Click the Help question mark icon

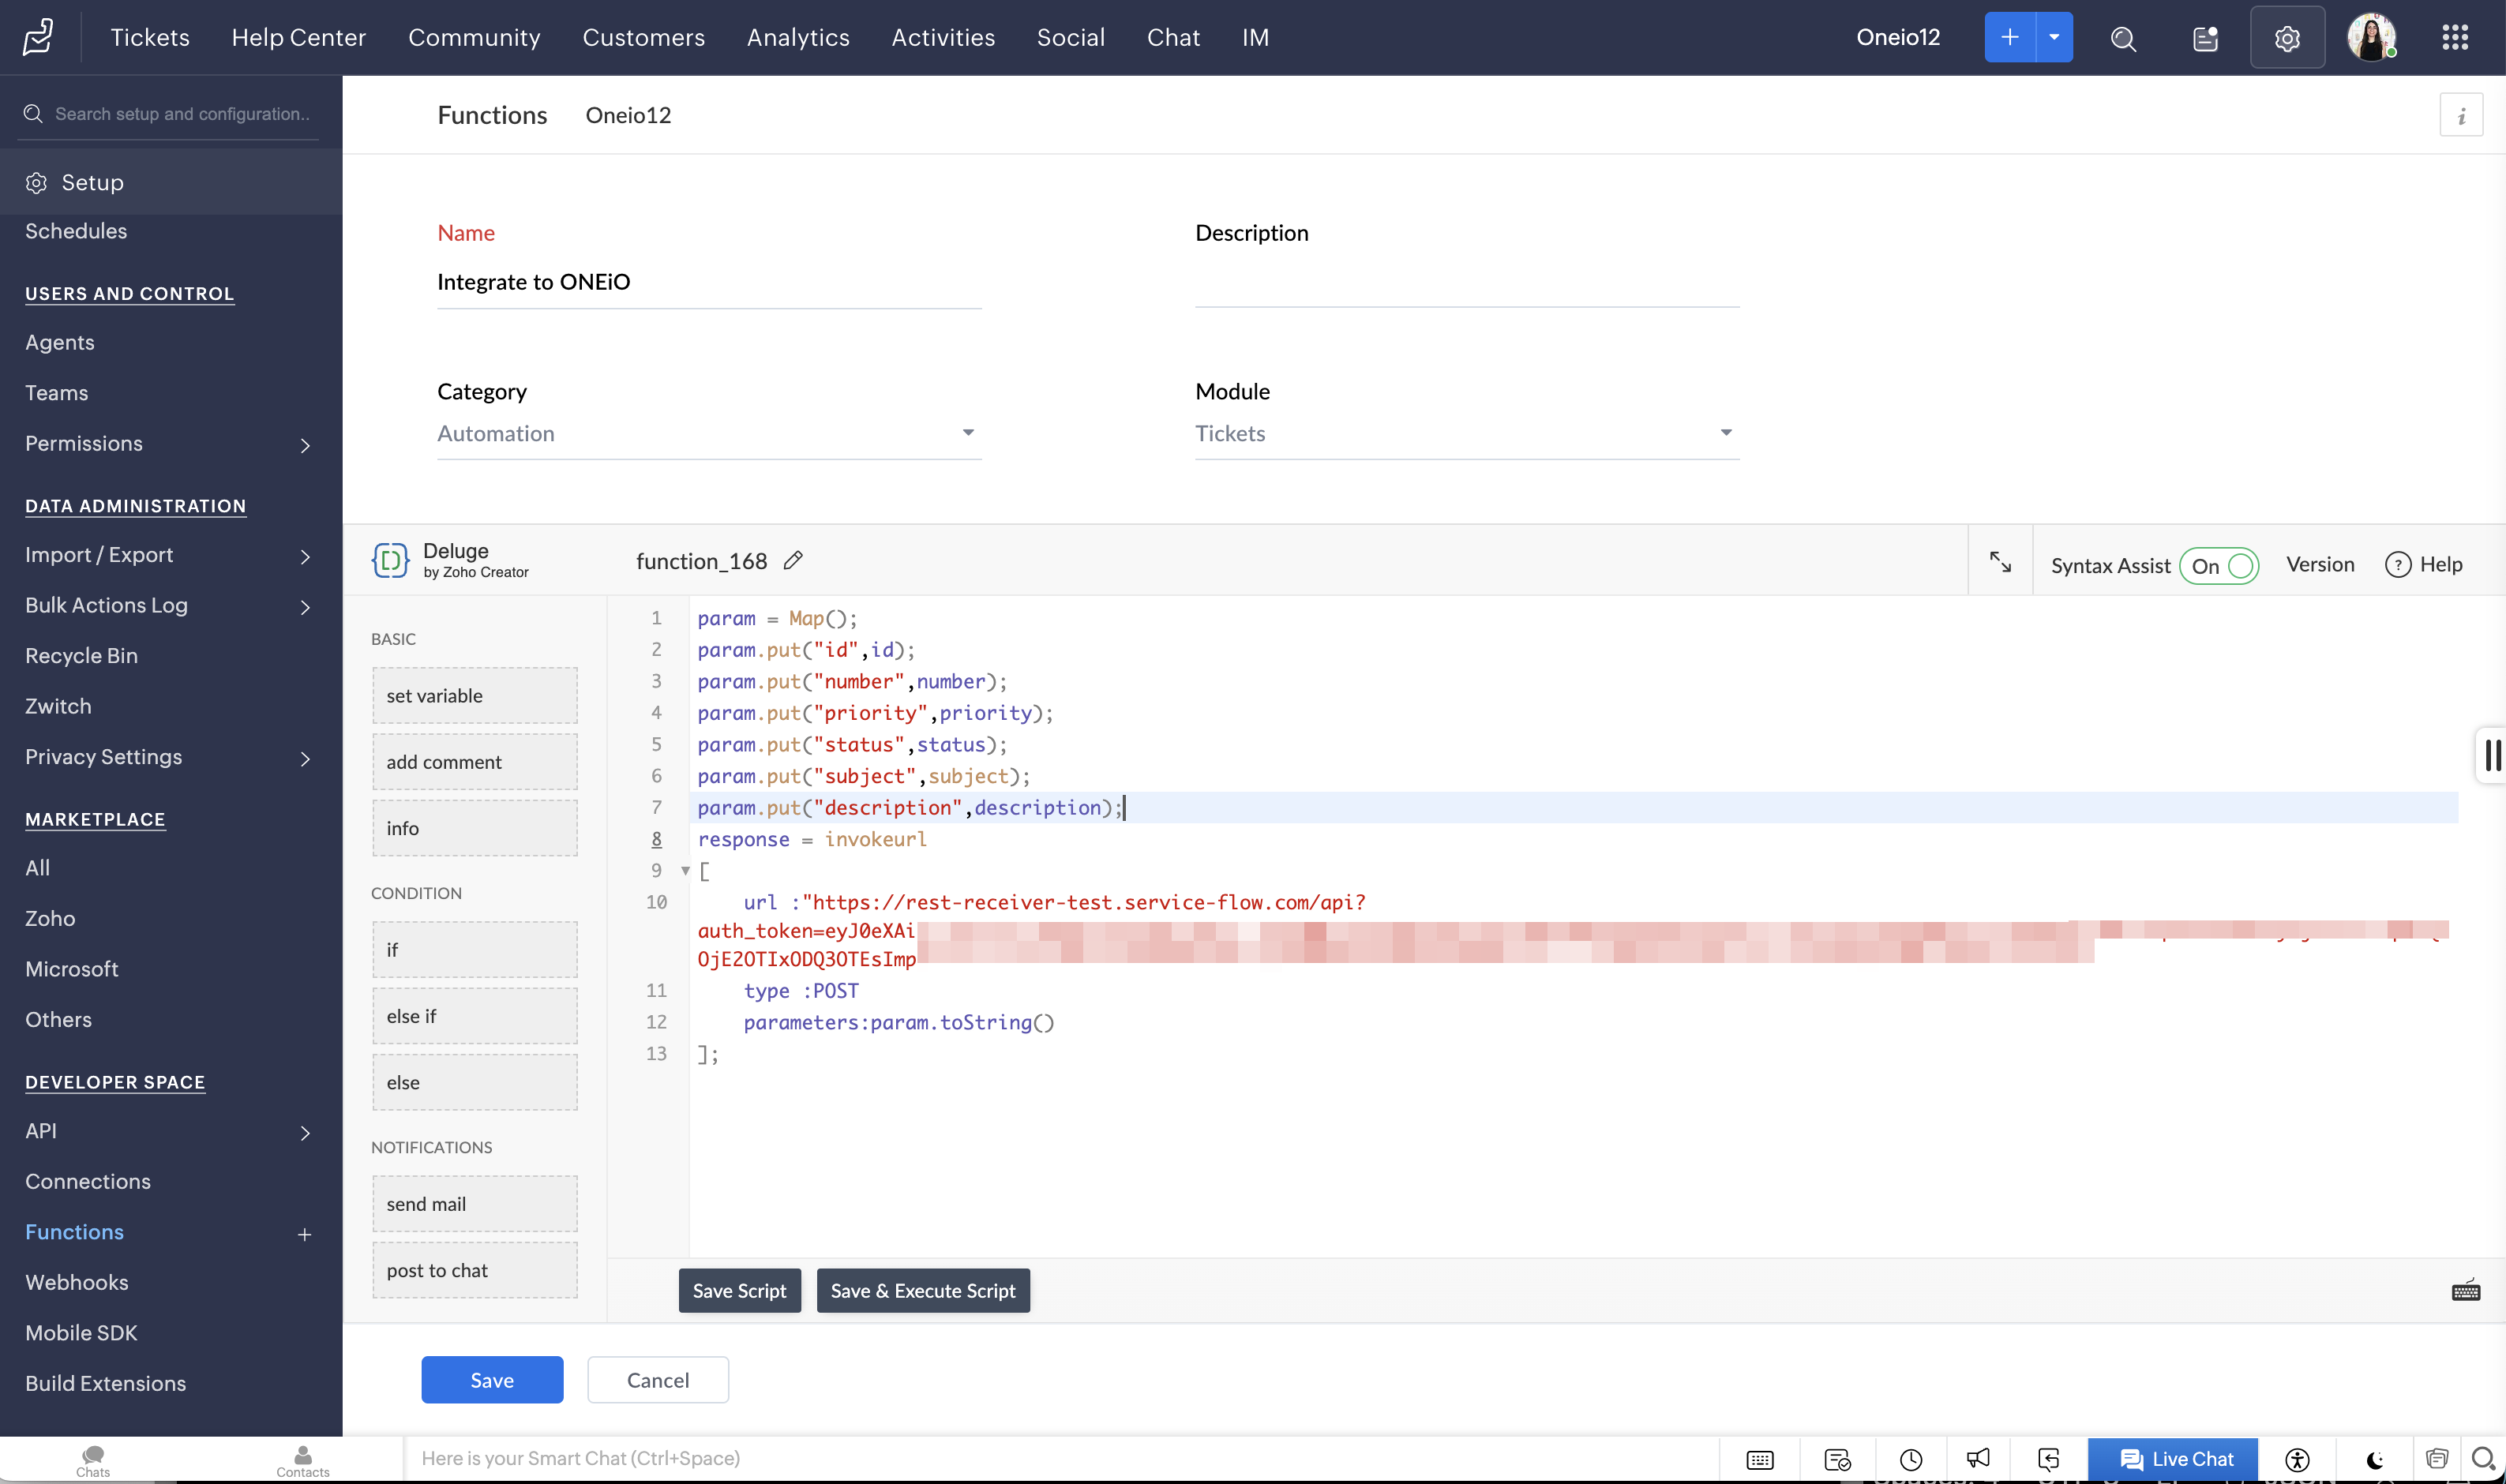click(x=2397, y=565)
